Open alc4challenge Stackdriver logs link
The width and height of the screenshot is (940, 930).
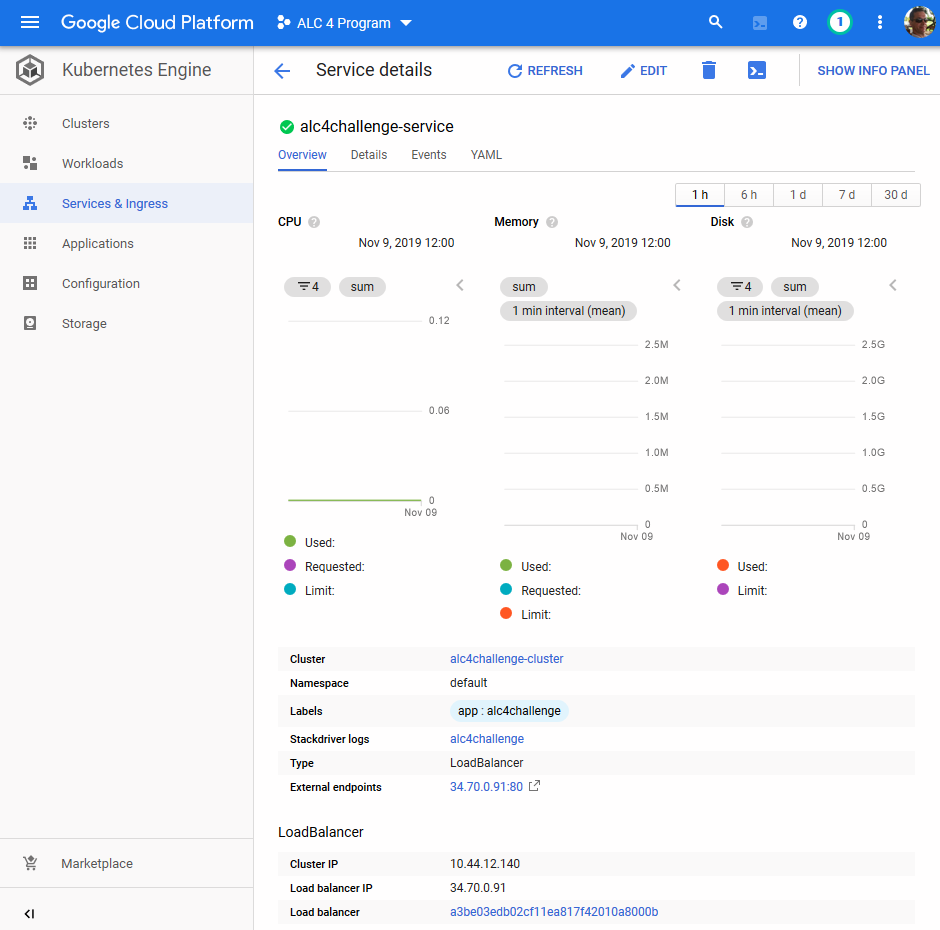click(487, 739)
